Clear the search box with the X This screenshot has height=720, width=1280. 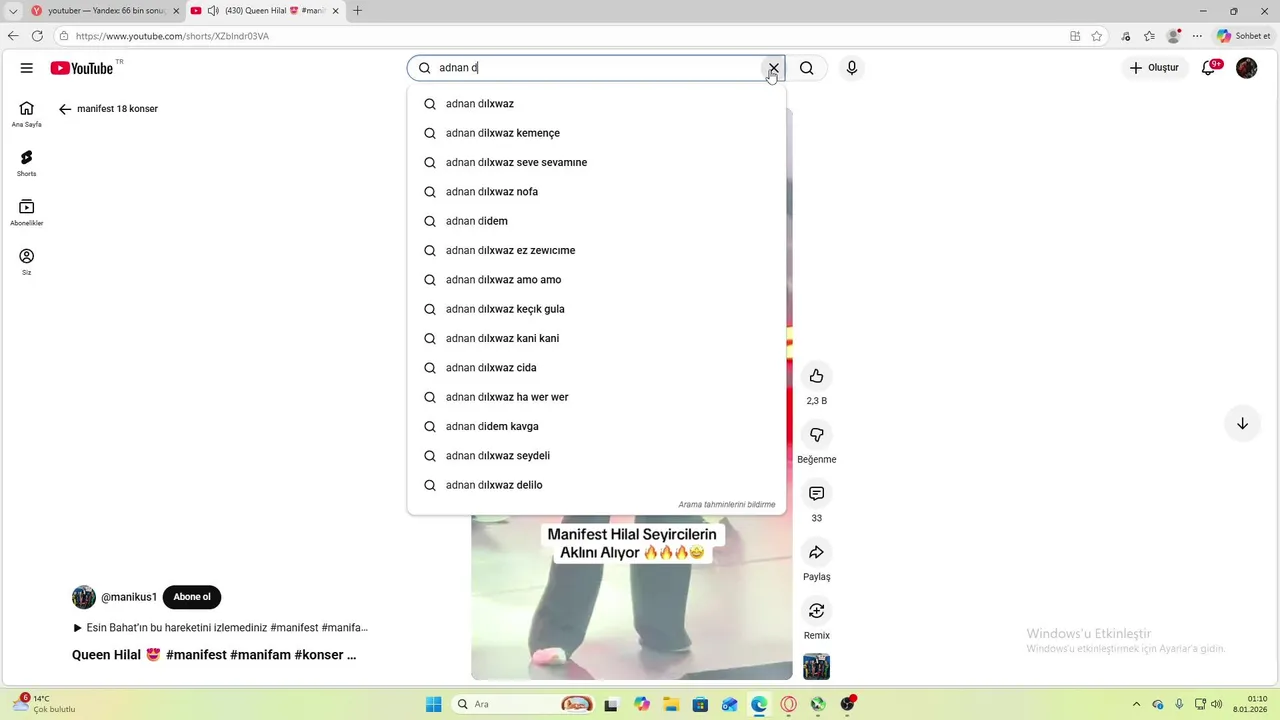tap(773, 68)
